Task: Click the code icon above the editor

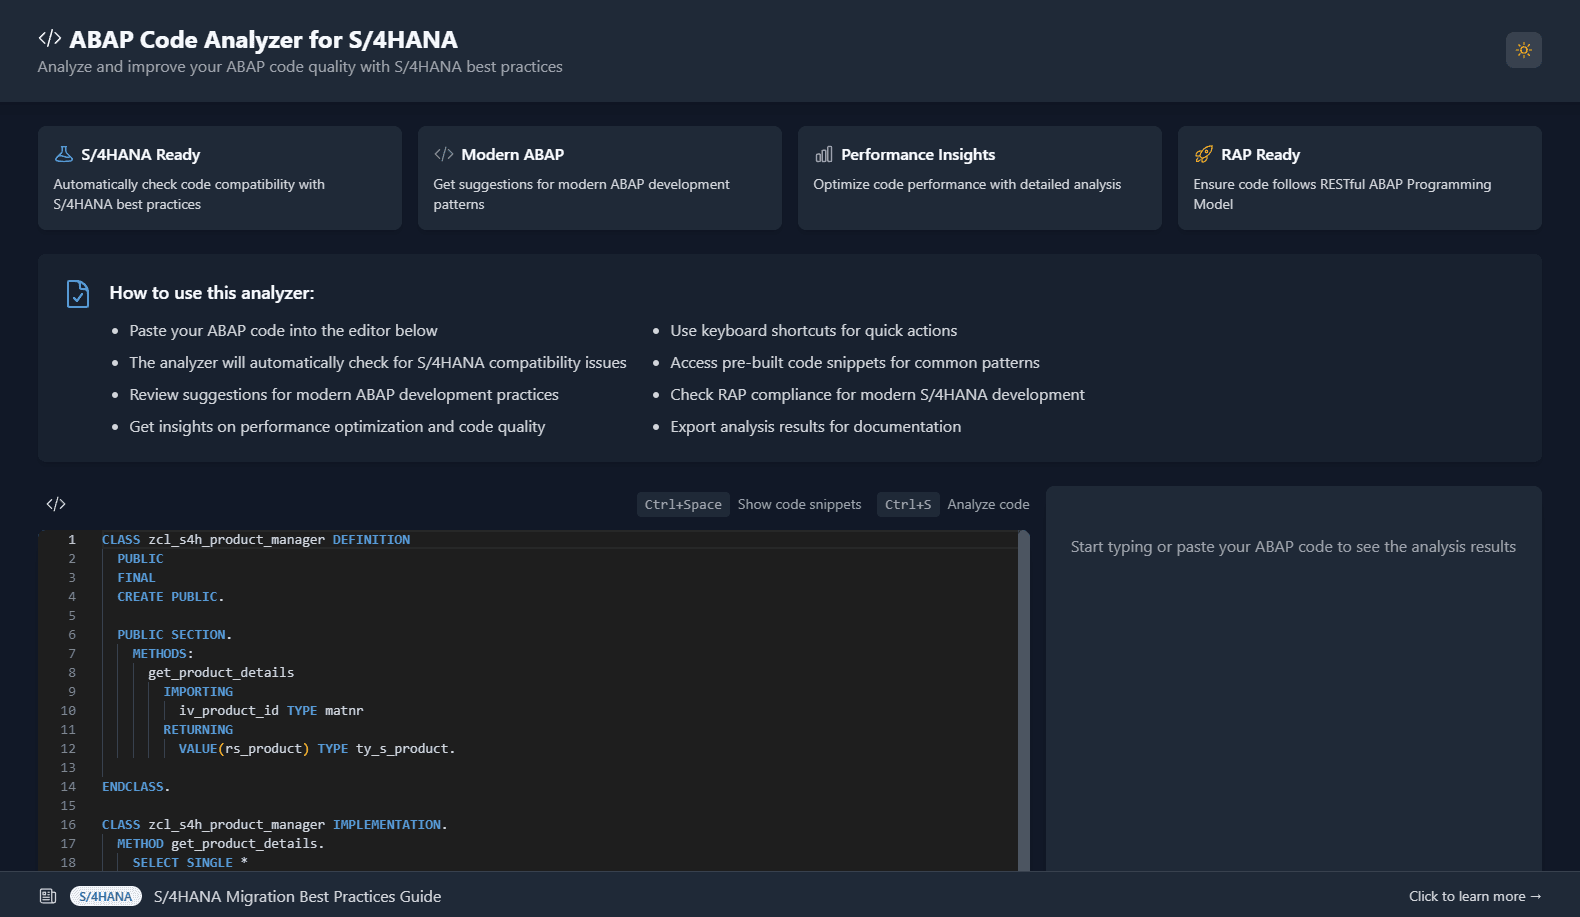Action: coord(56,504)
